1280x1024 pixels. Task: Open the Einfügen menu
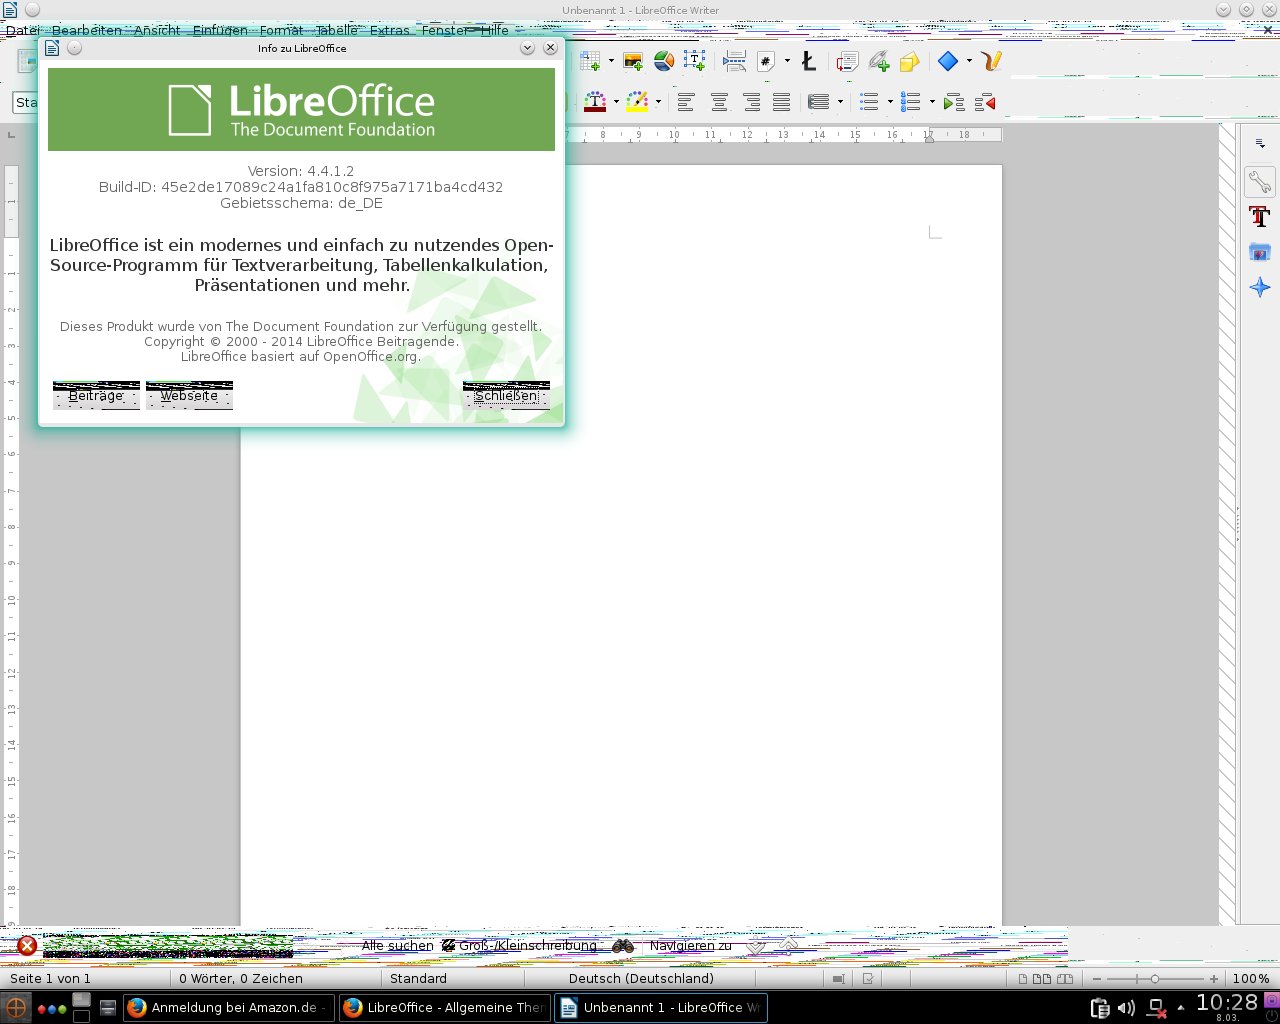220,30
